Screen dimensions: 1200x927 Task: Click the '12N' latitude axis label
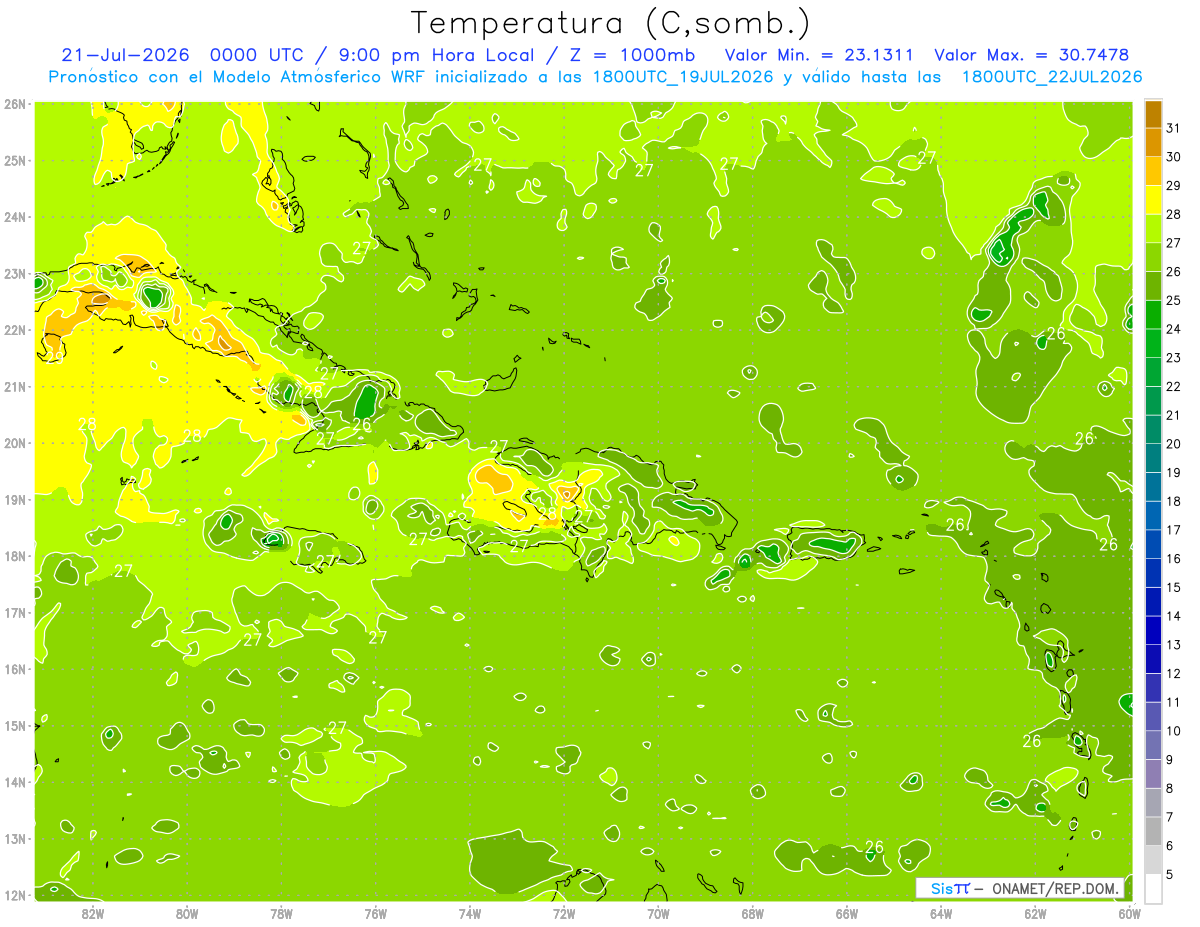pyautogui.click(x=15, y=895)
